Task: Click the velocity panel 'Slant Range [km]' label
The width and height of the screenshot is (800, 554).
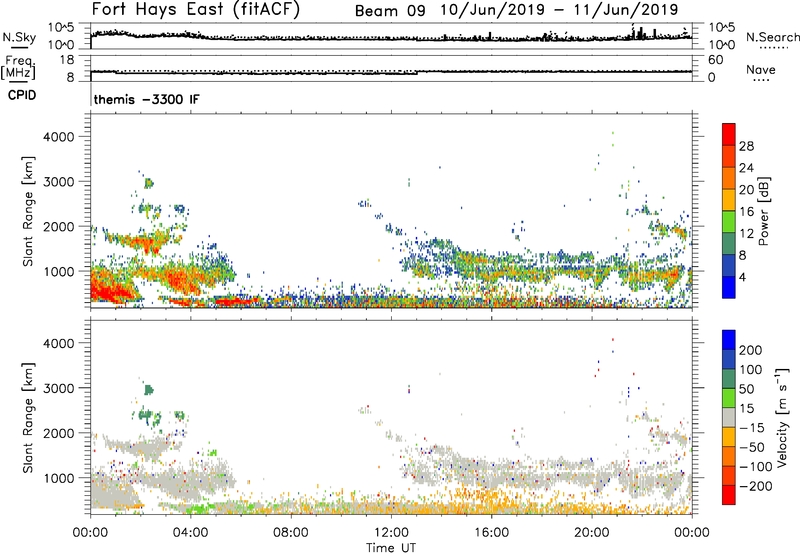Action: tap(28, 417)
